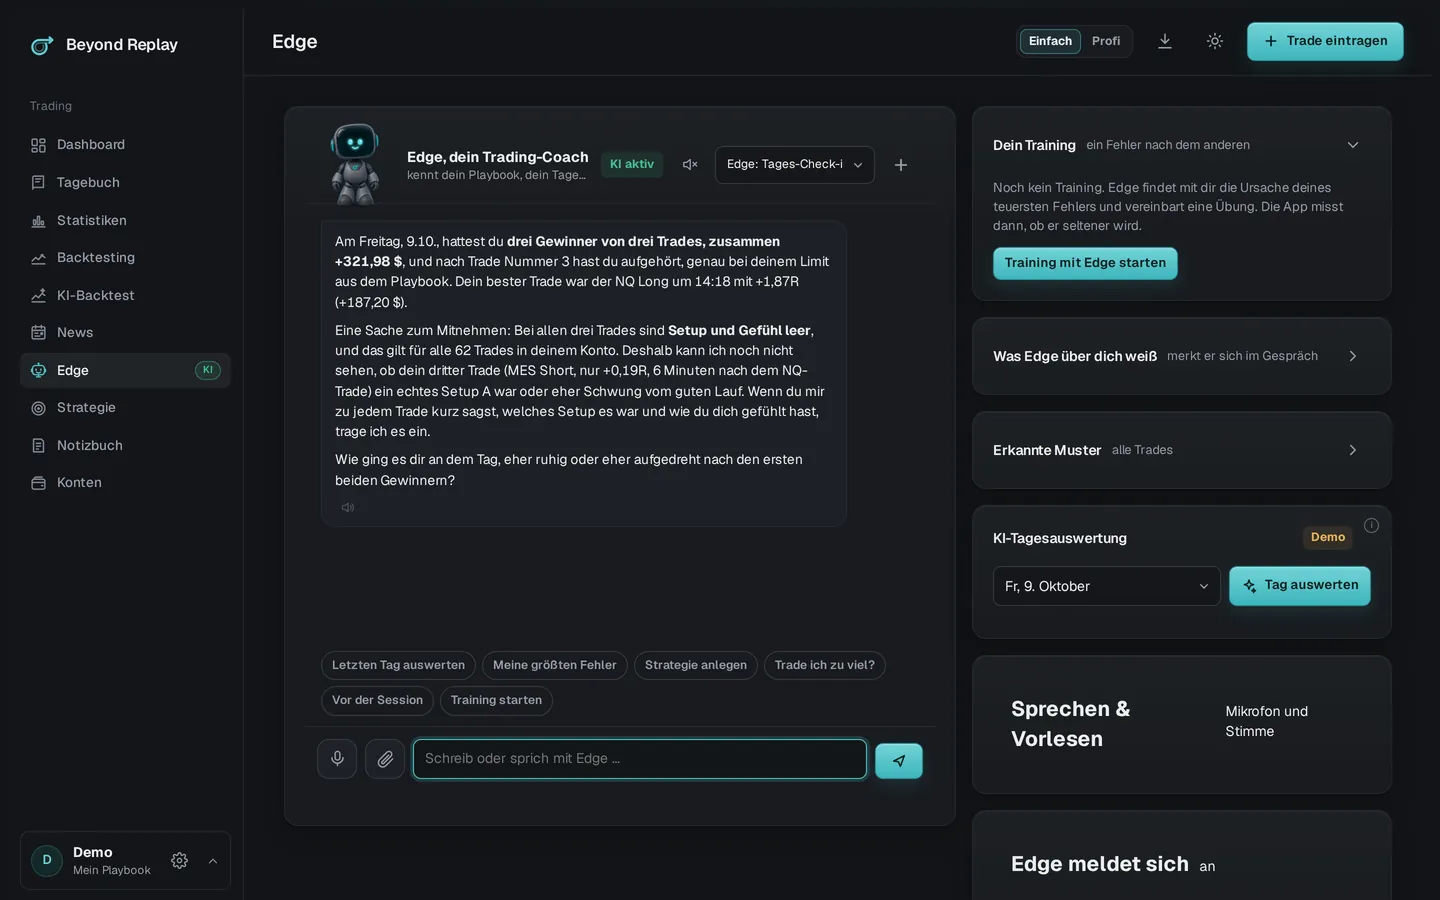The image size is (1440, 900).
Task: Navigate to Backtesting
Action: point(125,258)
